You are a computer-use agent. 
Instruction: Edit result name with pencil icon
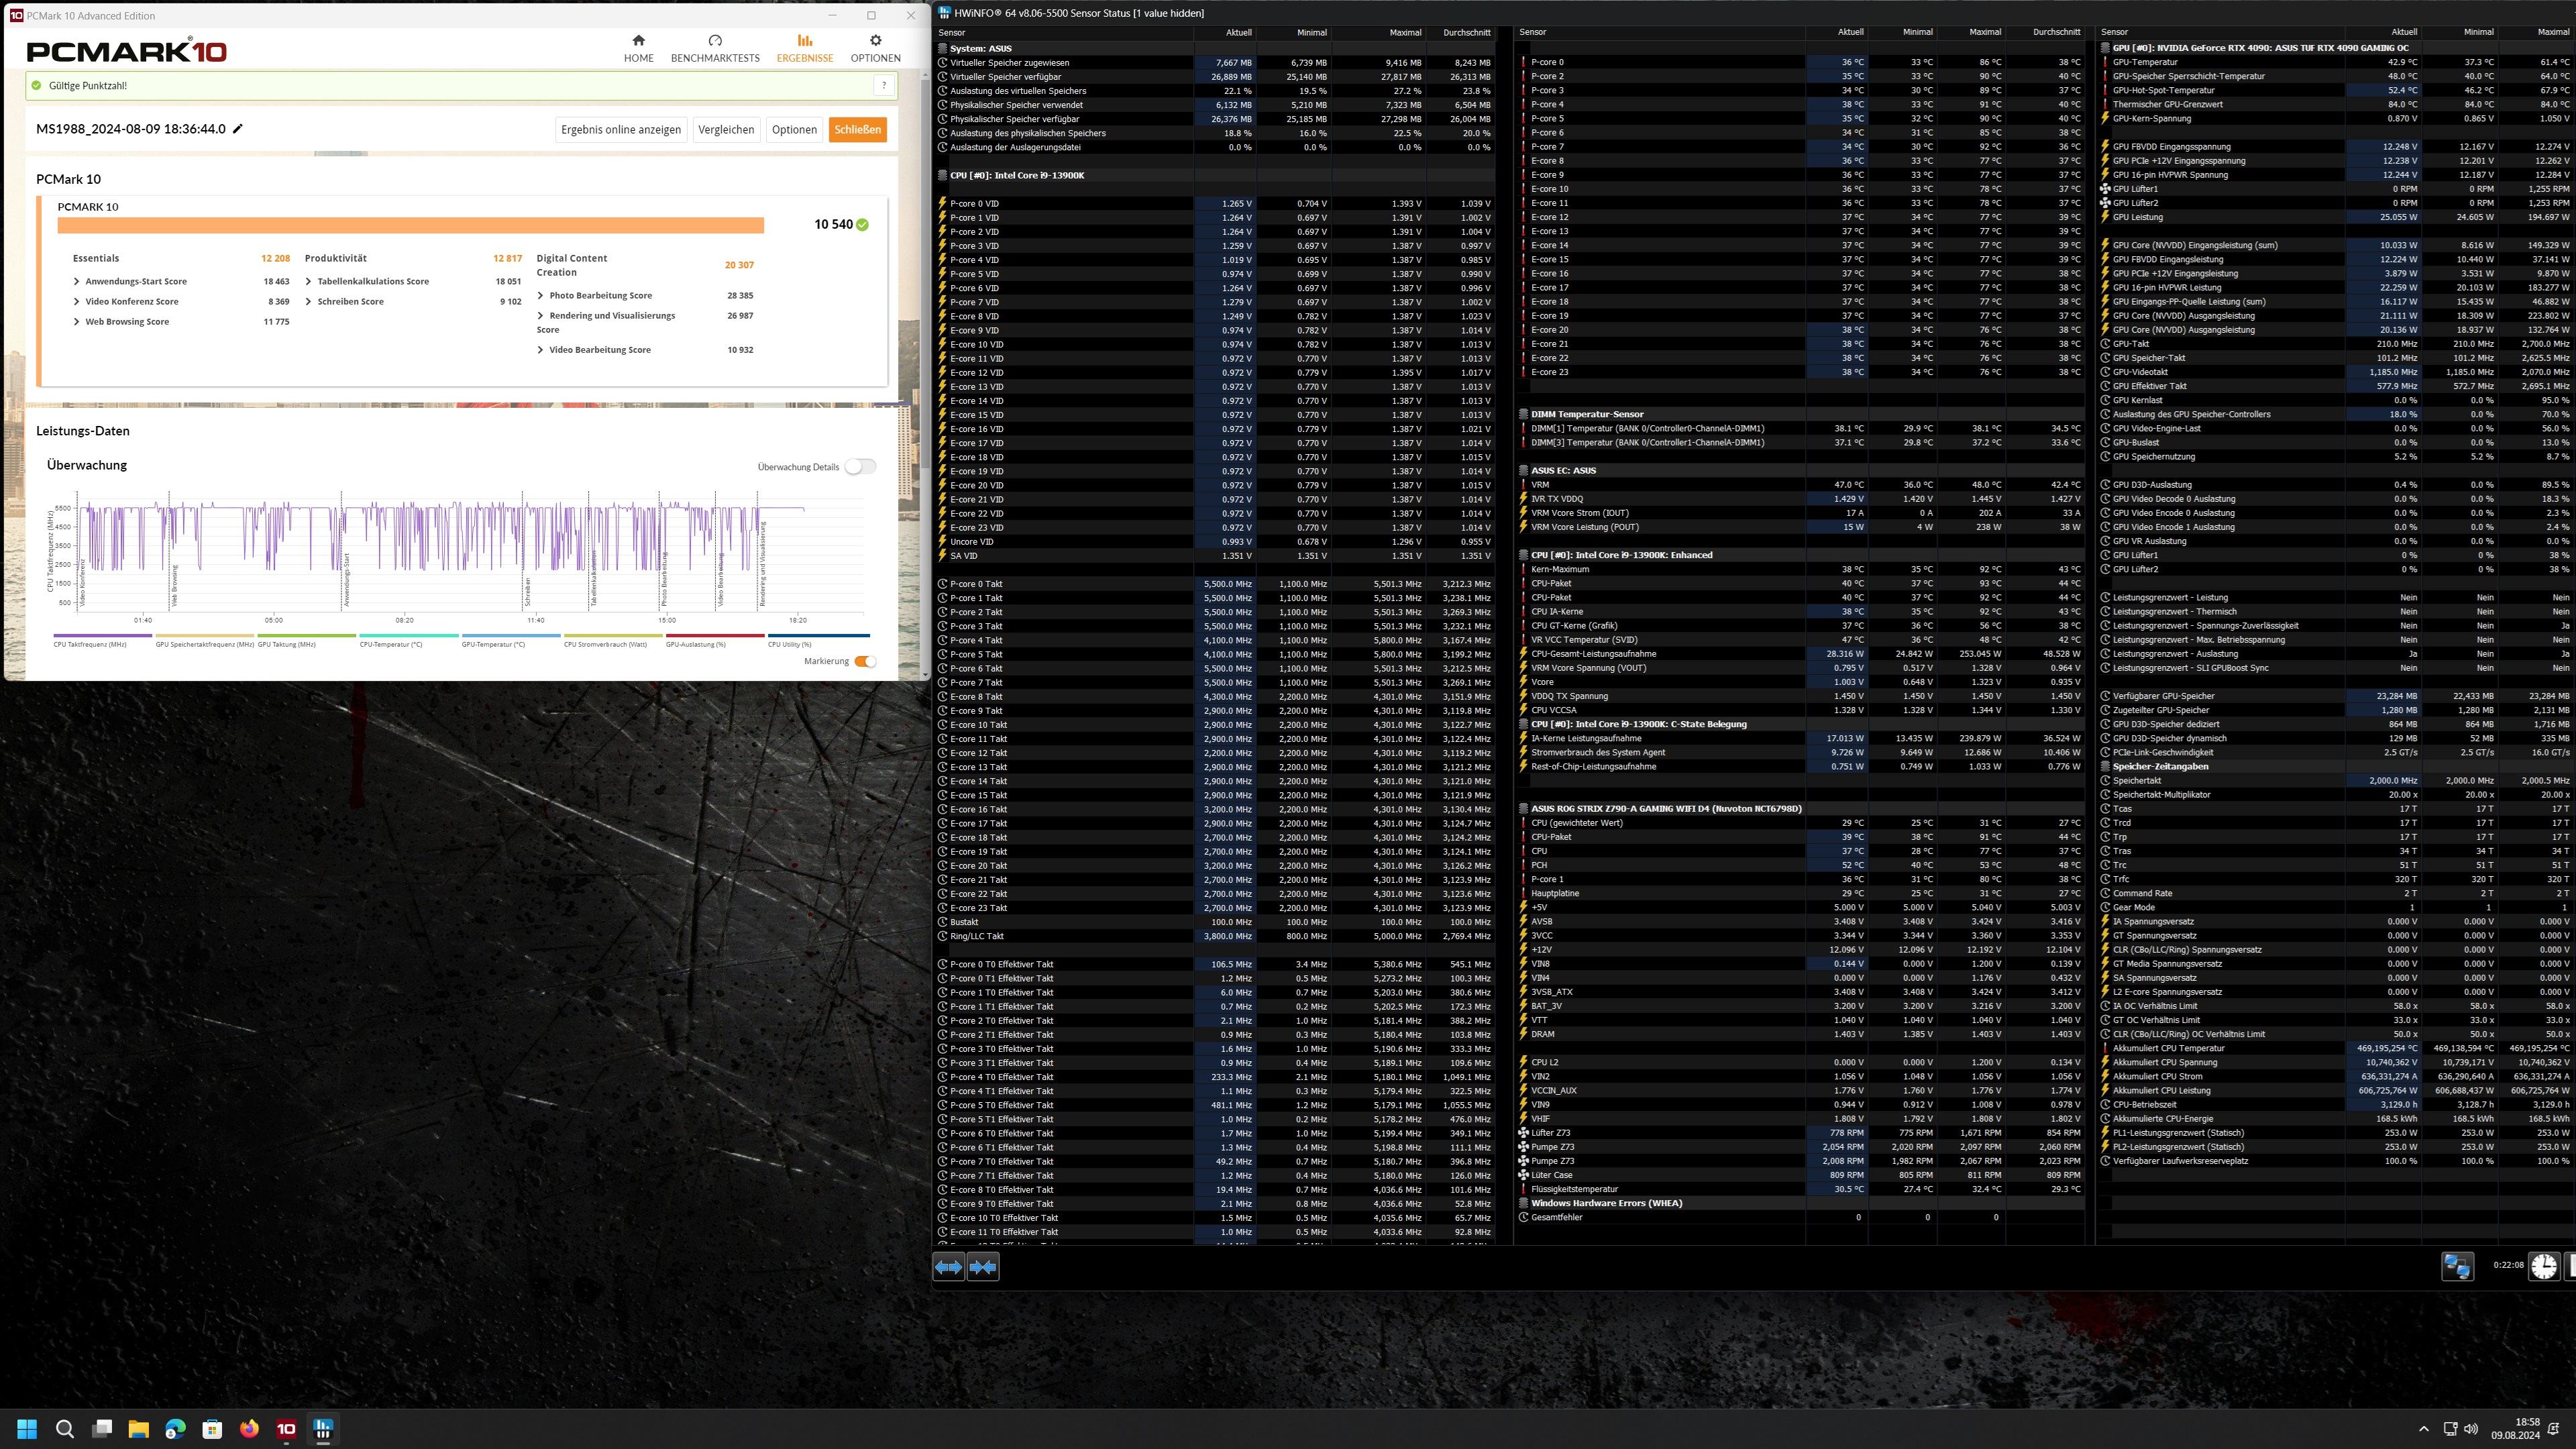238,129
